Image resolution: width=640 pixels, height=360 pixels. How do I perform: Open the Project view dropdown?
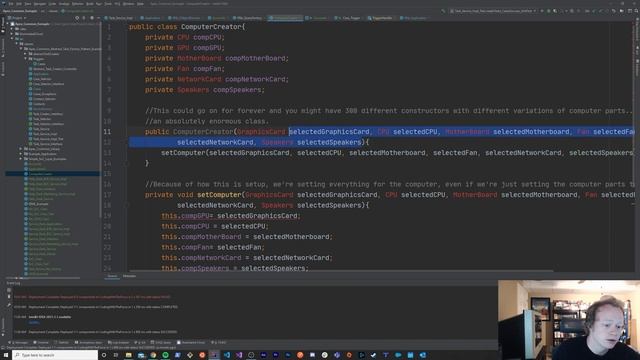(x=17, y=18)
